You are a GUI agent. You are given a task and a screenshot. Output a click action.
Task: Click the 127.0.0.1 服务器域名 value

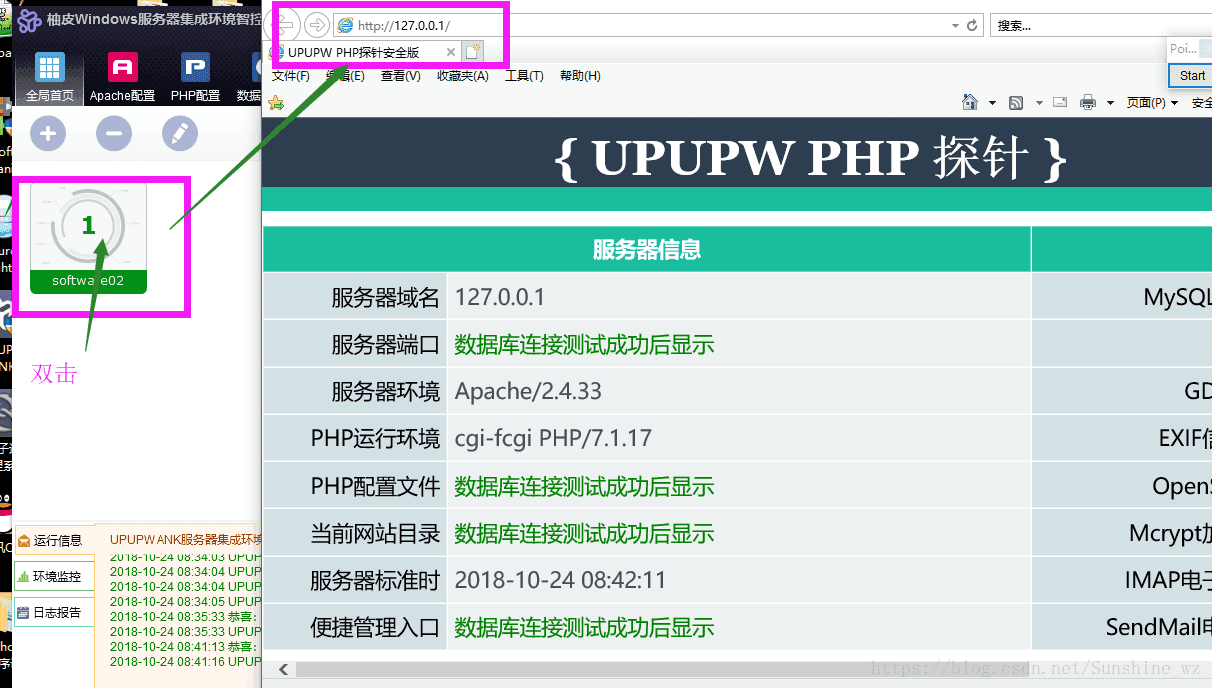(x=500, y=297)
